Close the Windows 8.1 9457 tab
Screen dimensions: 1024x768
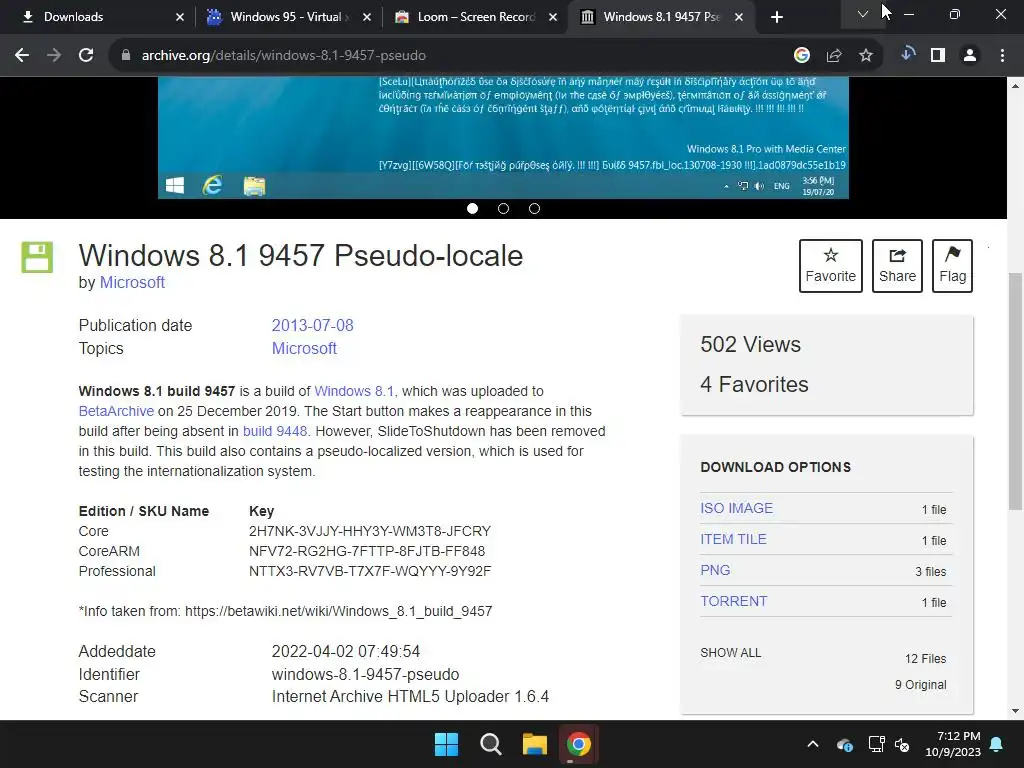click(739, 17)
